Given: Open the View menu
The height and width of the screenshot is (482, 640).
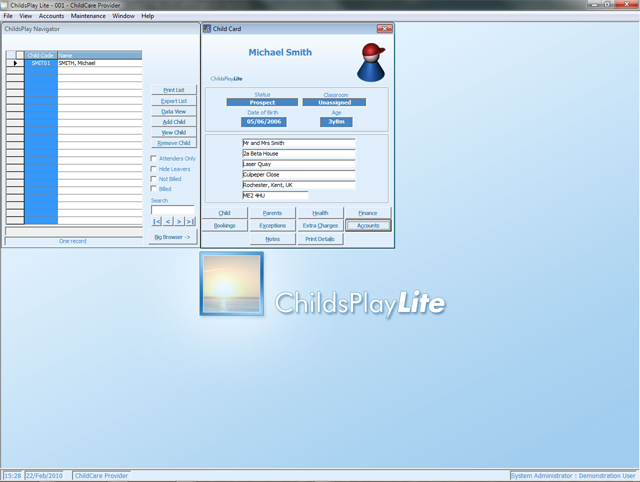Looking at the screenshot, I should 25,16.
